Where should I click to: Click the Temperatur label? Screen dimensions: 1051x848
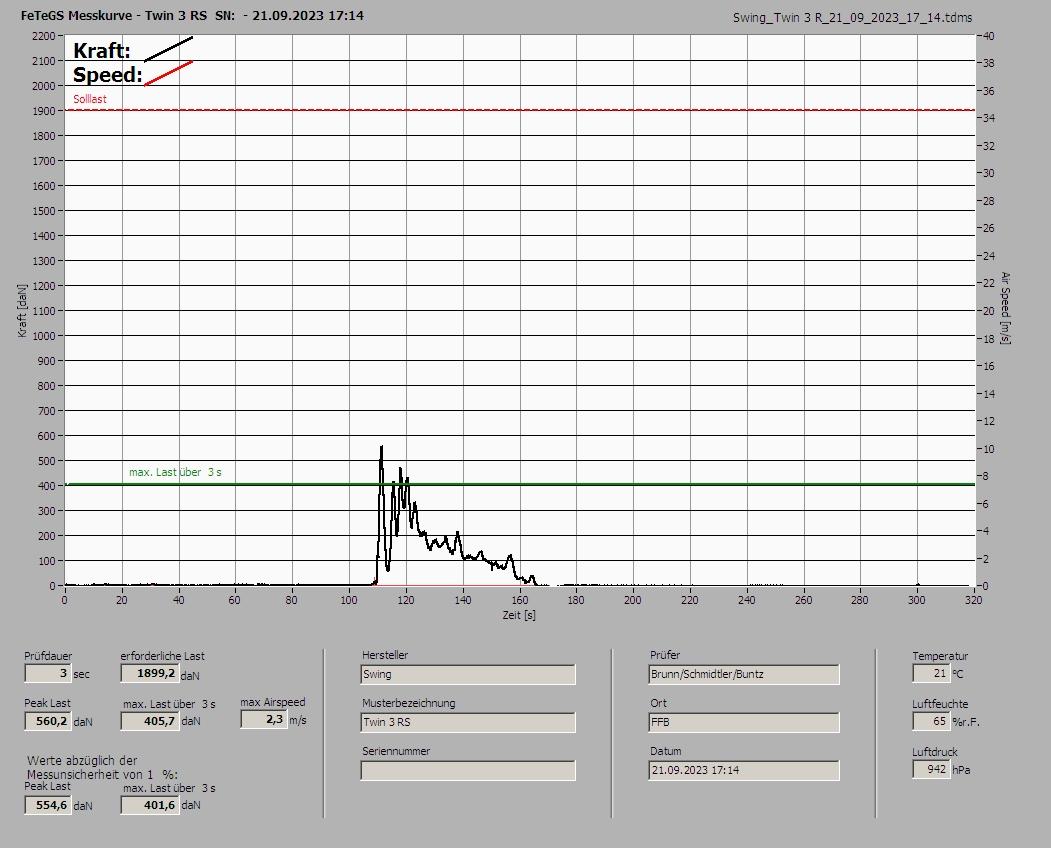pos(940,656)
